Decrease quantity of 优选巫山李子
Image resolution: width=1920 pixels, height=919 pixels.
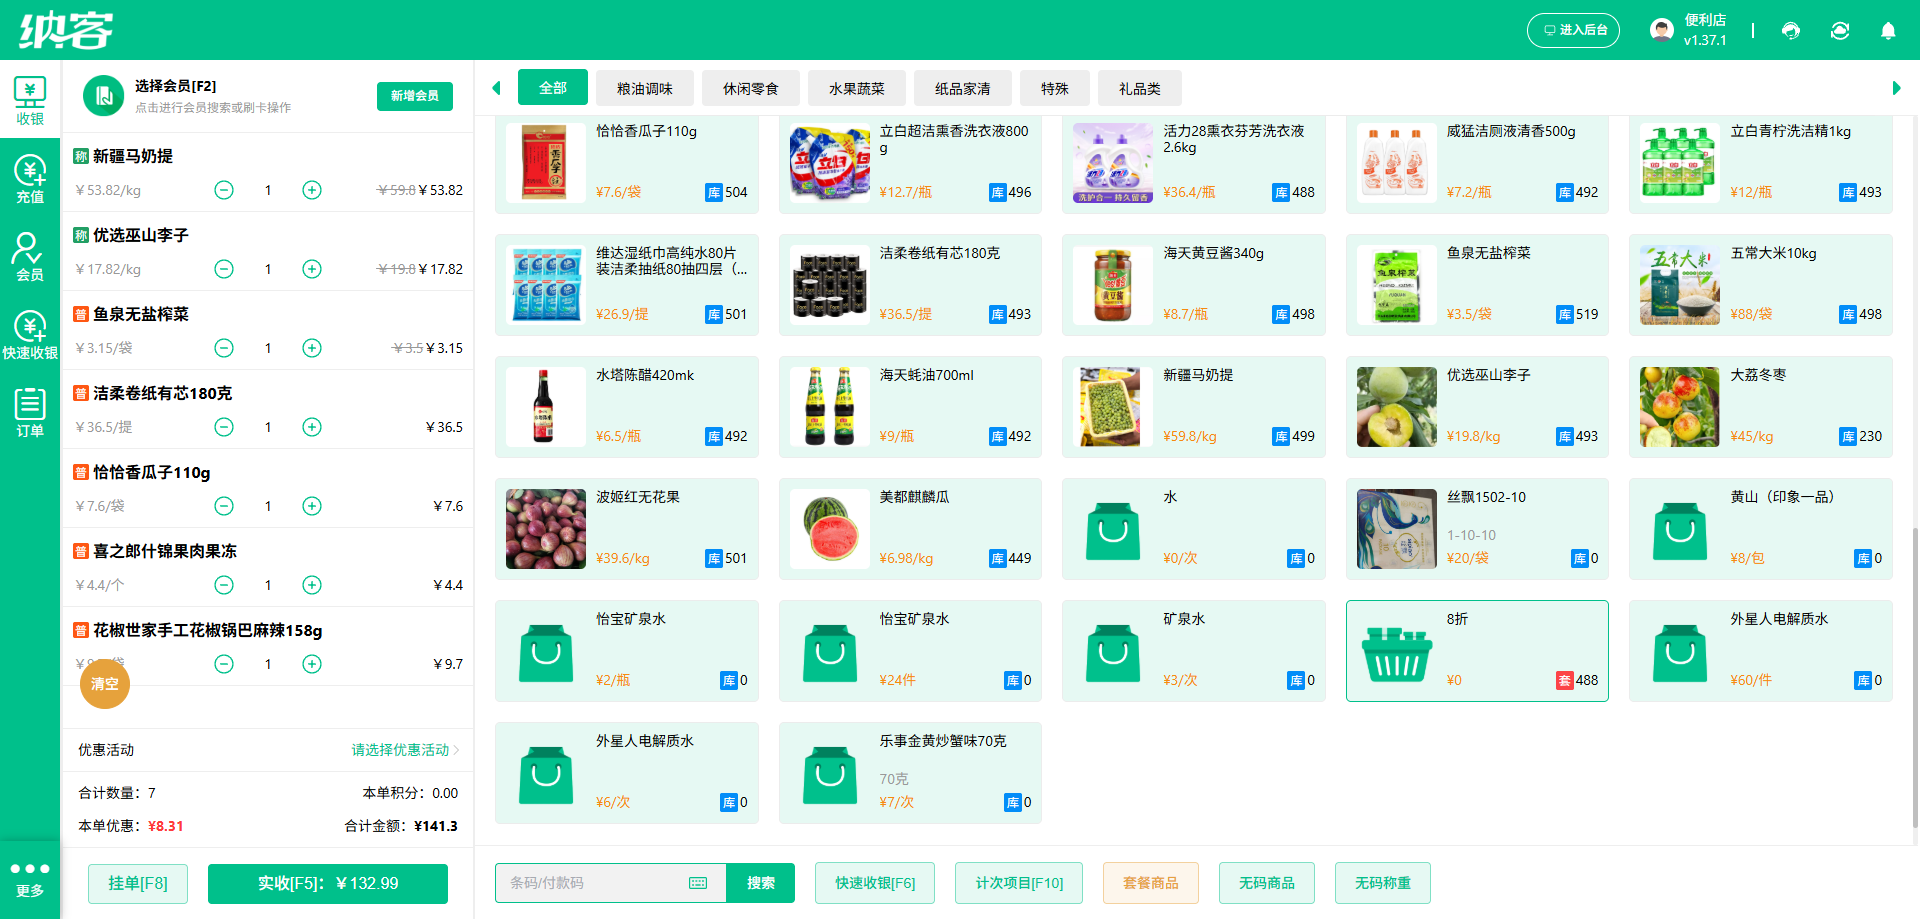[x=224, y=269]
